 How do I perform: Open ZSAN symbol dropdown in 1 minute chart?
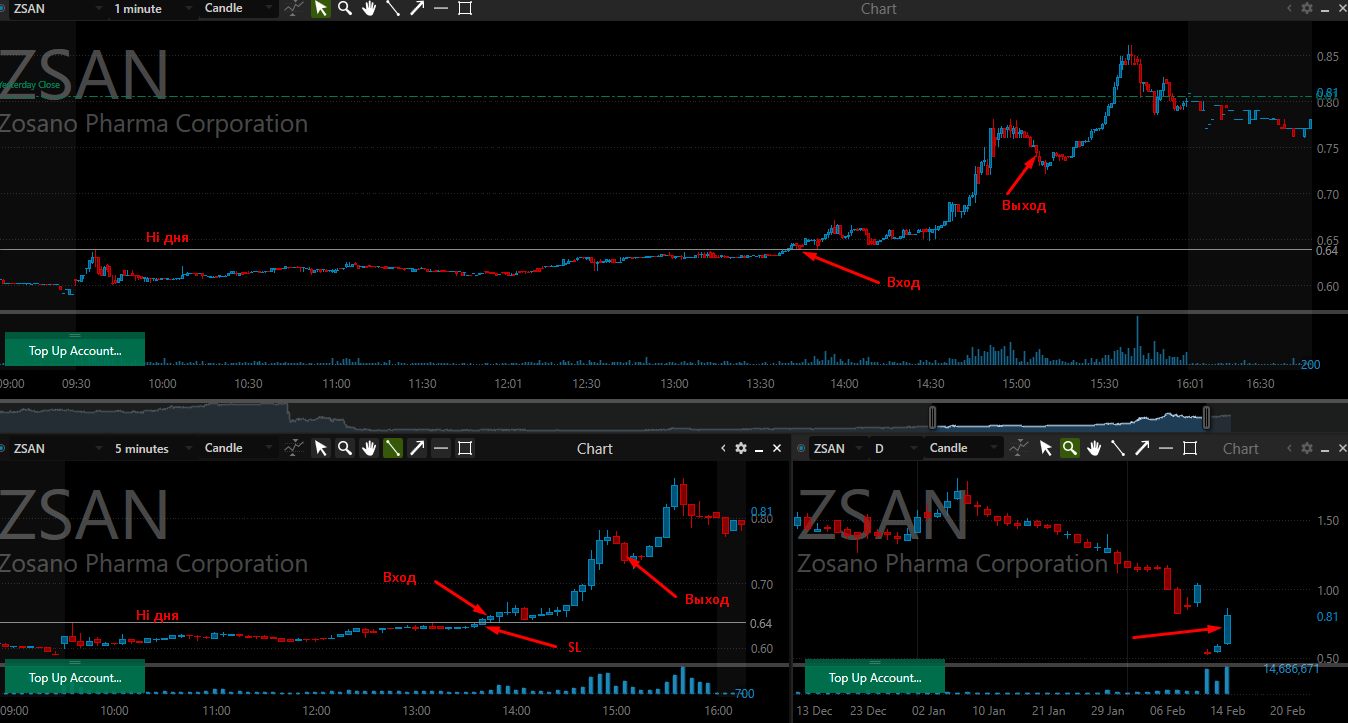point(57,8)
